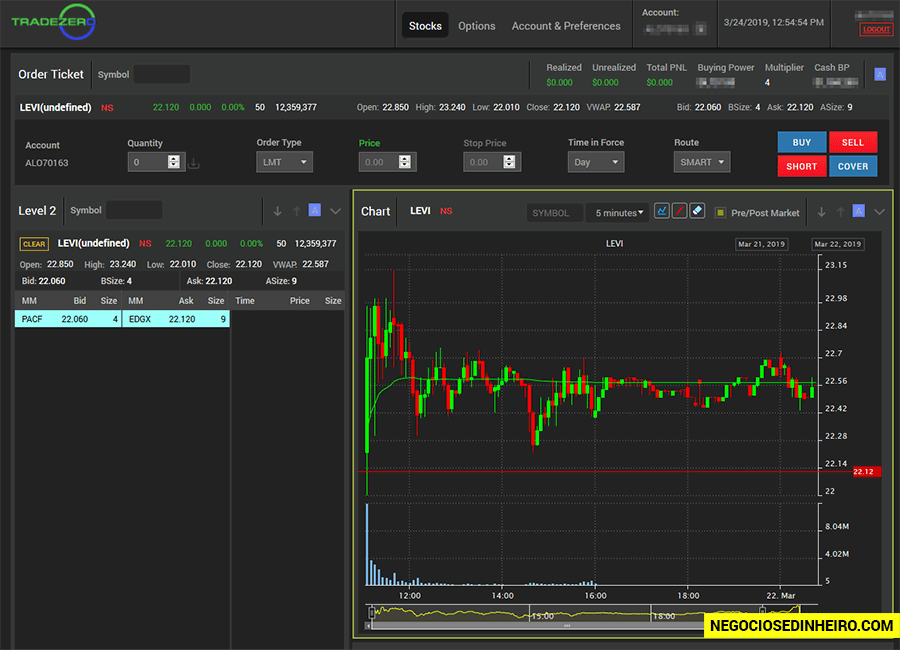Toggle the Pre/Post Market option

720,212
